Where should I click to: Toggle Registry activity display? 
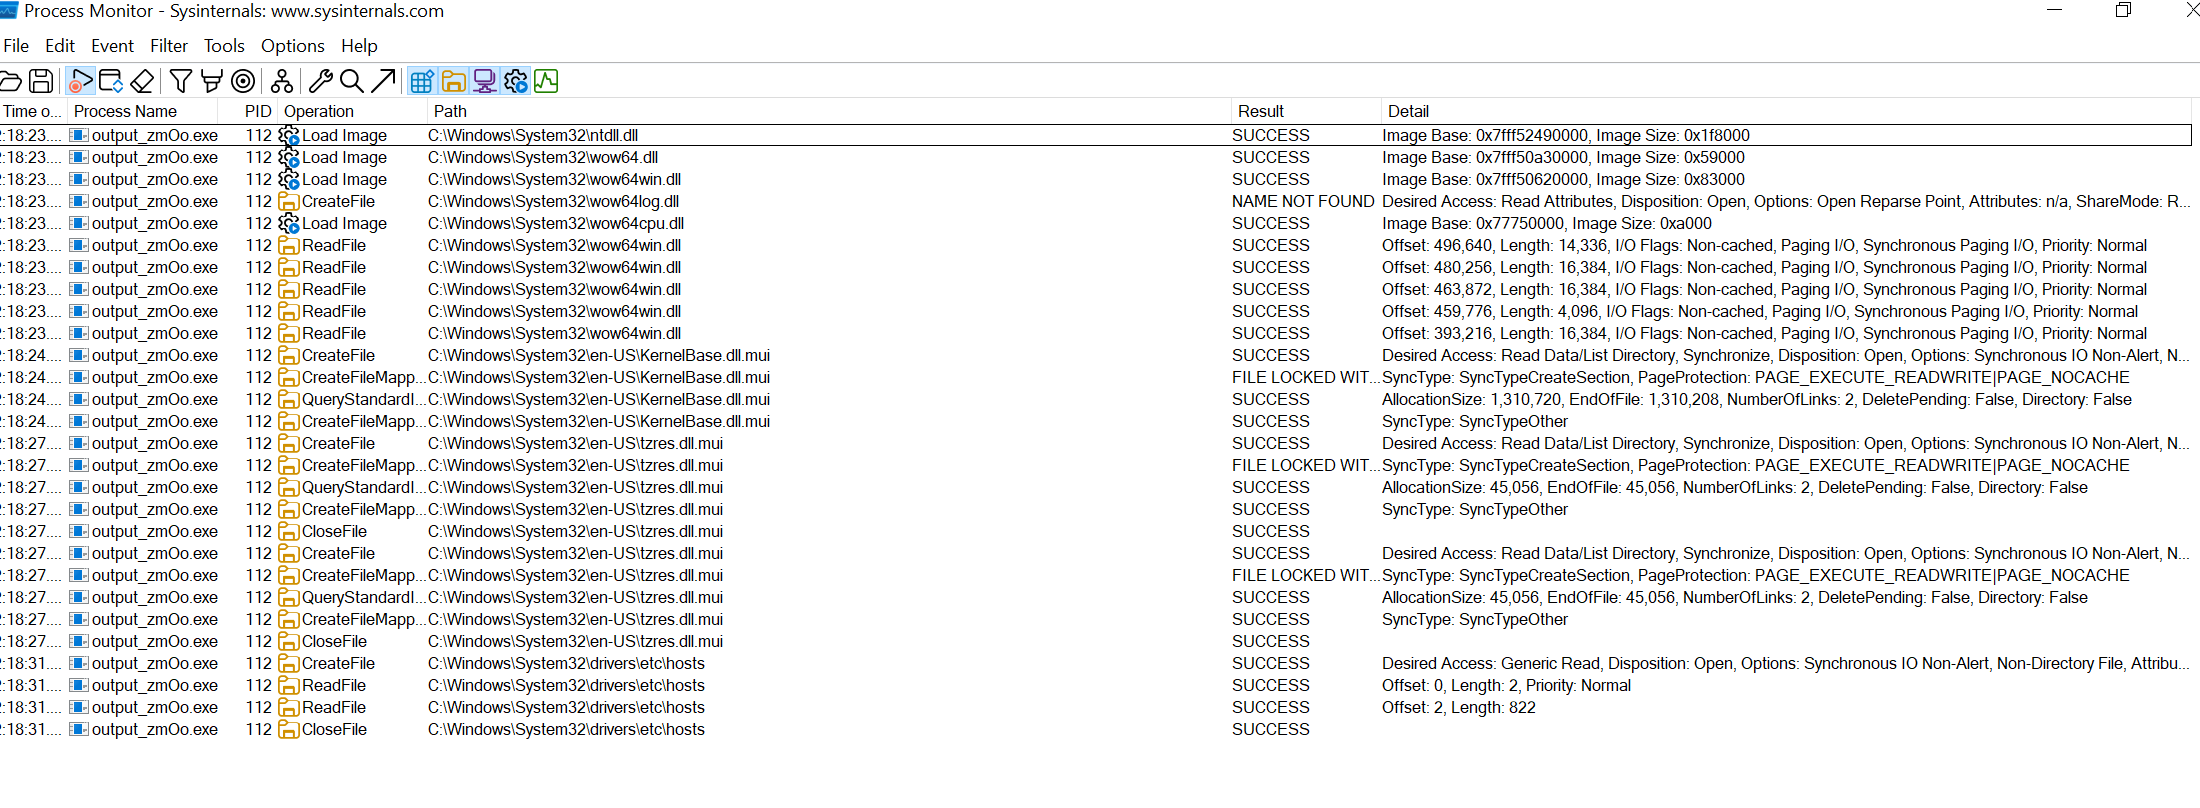pyautogui.click(x=422, y=81)
